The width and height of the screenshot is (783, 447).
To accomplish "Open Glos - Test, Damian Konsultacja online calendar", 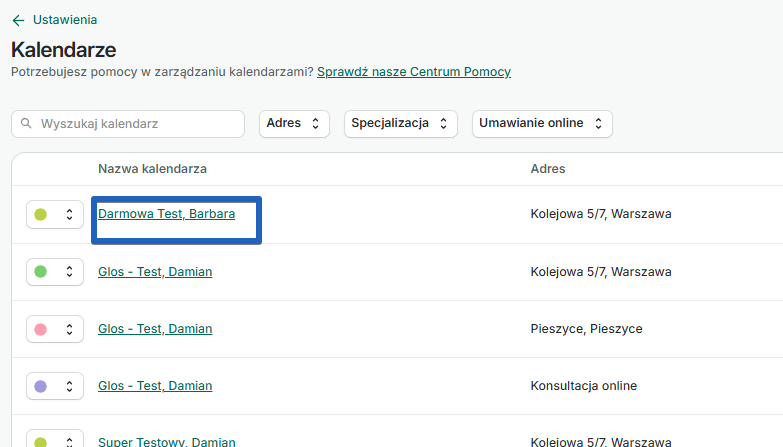I will pos(155,386).
